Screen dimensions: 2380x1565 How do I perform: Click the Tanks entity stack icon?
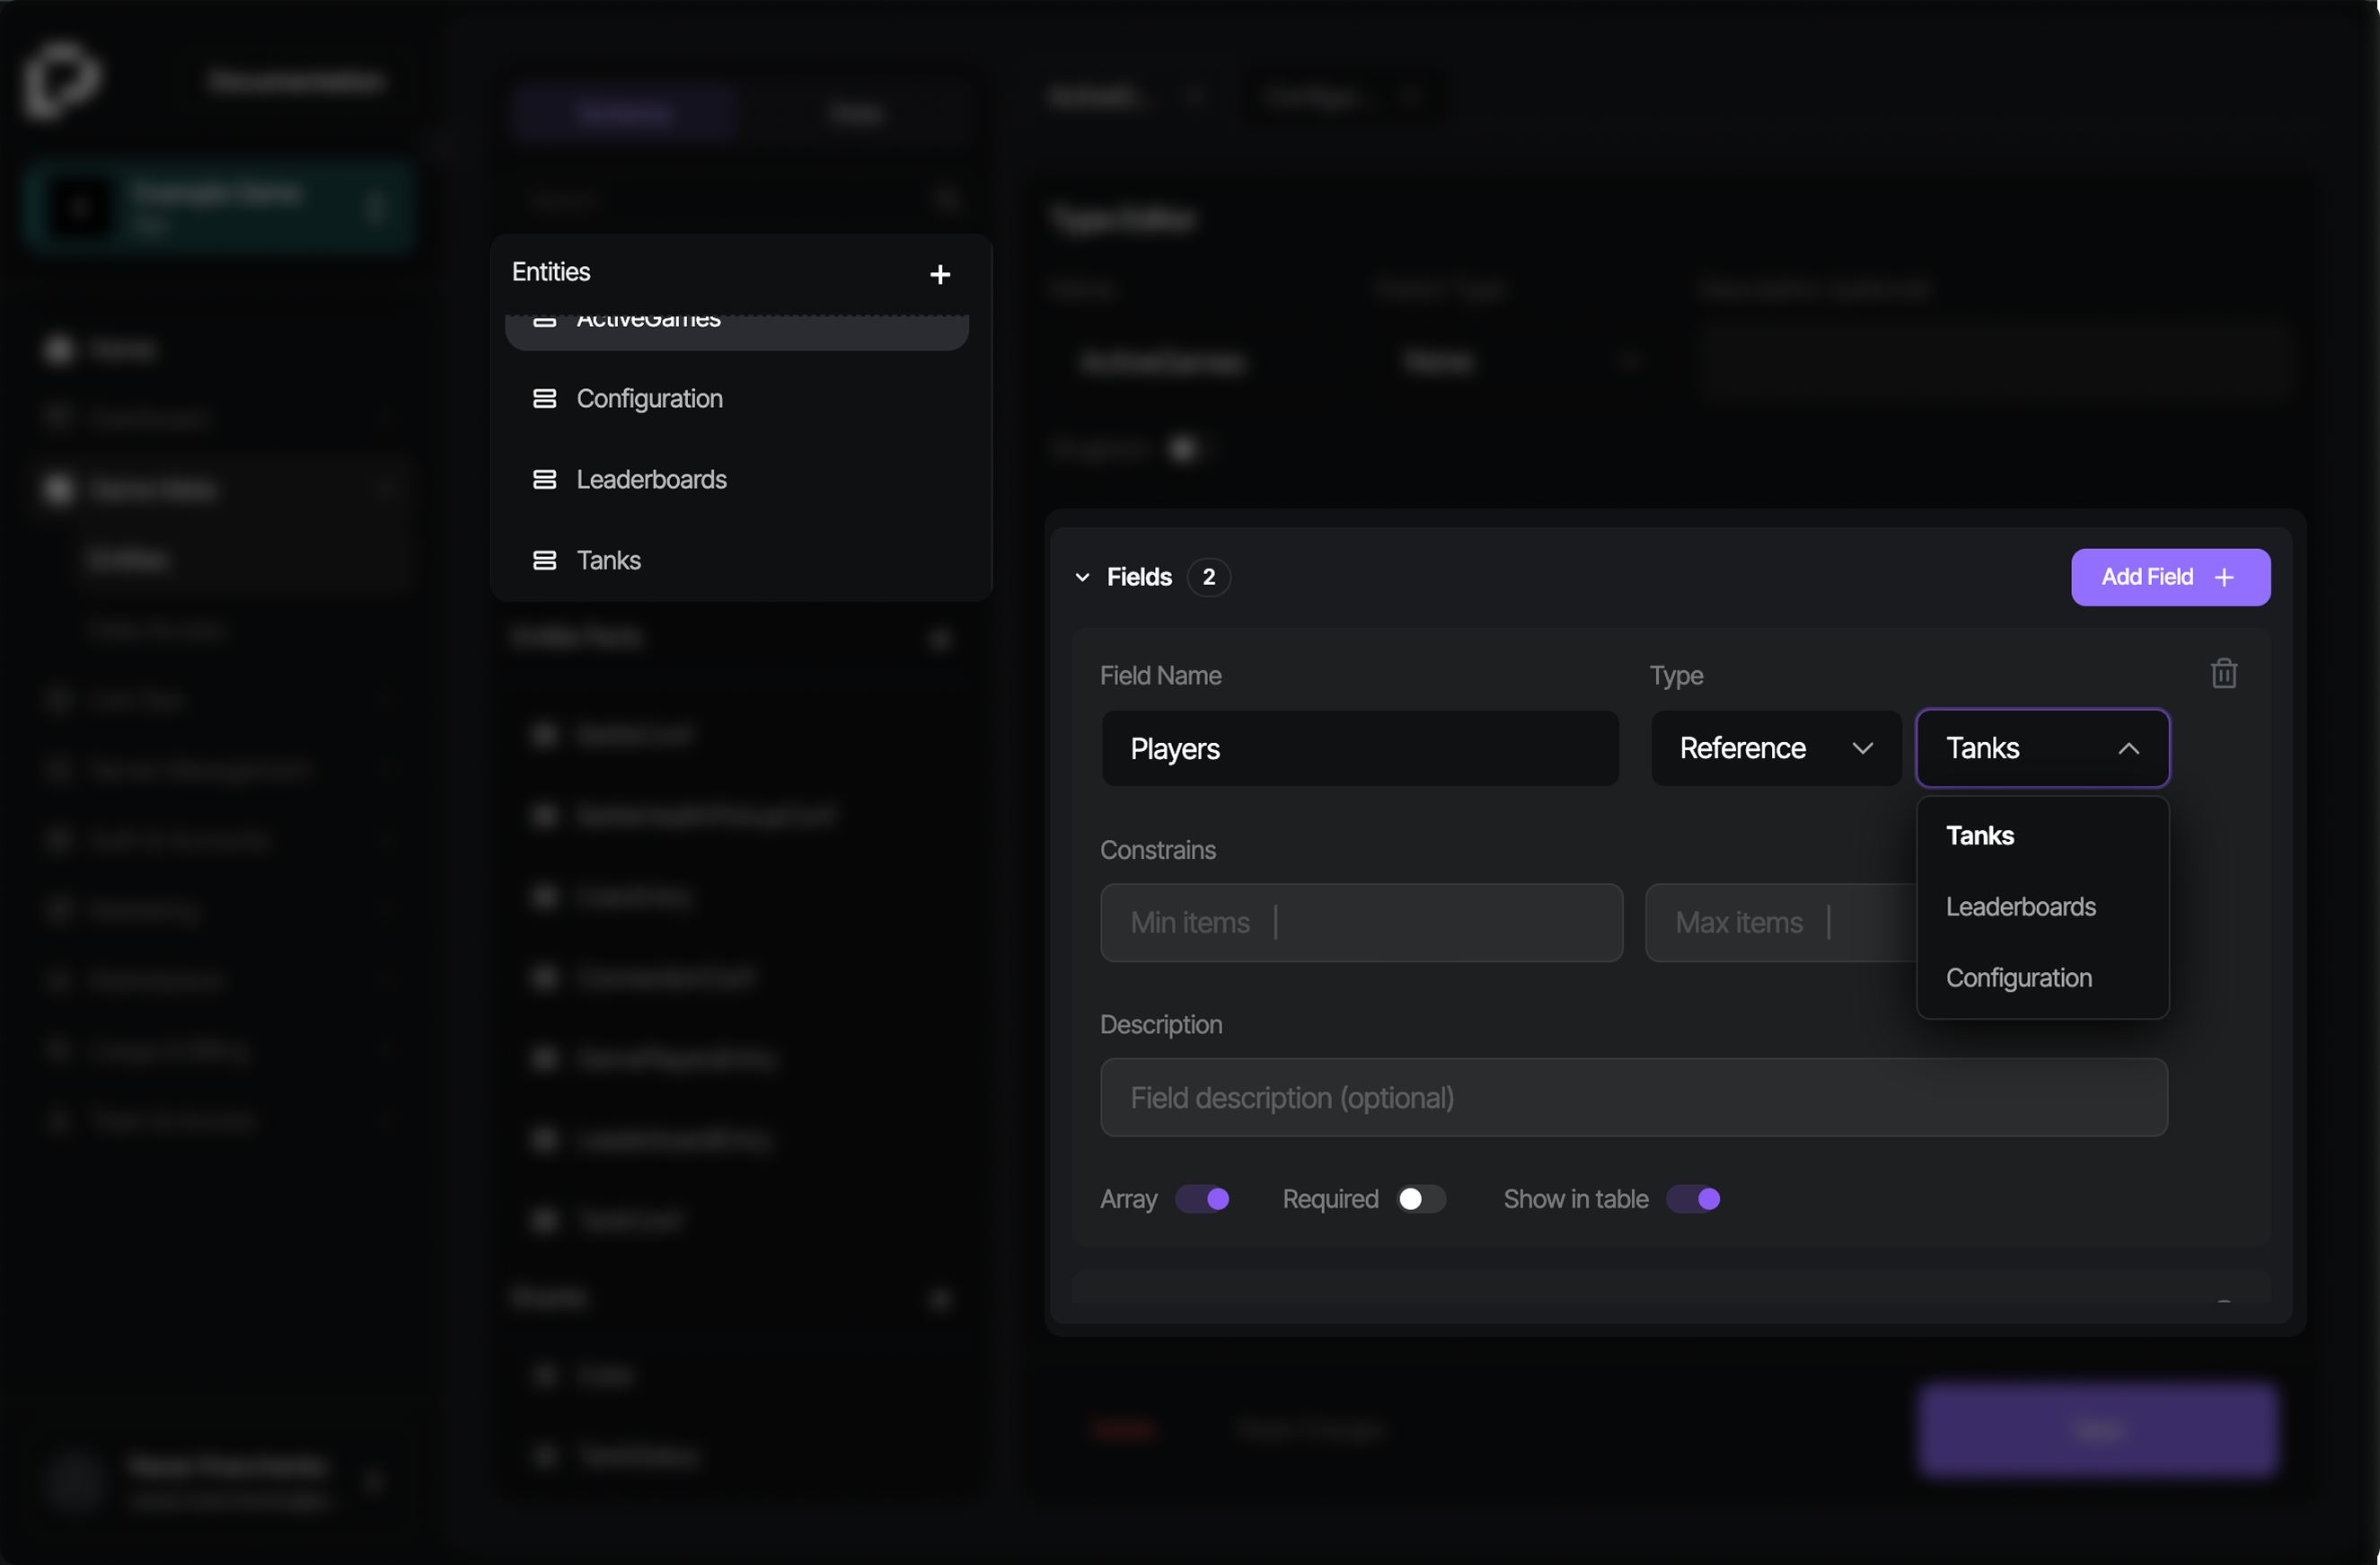point(544,560)
